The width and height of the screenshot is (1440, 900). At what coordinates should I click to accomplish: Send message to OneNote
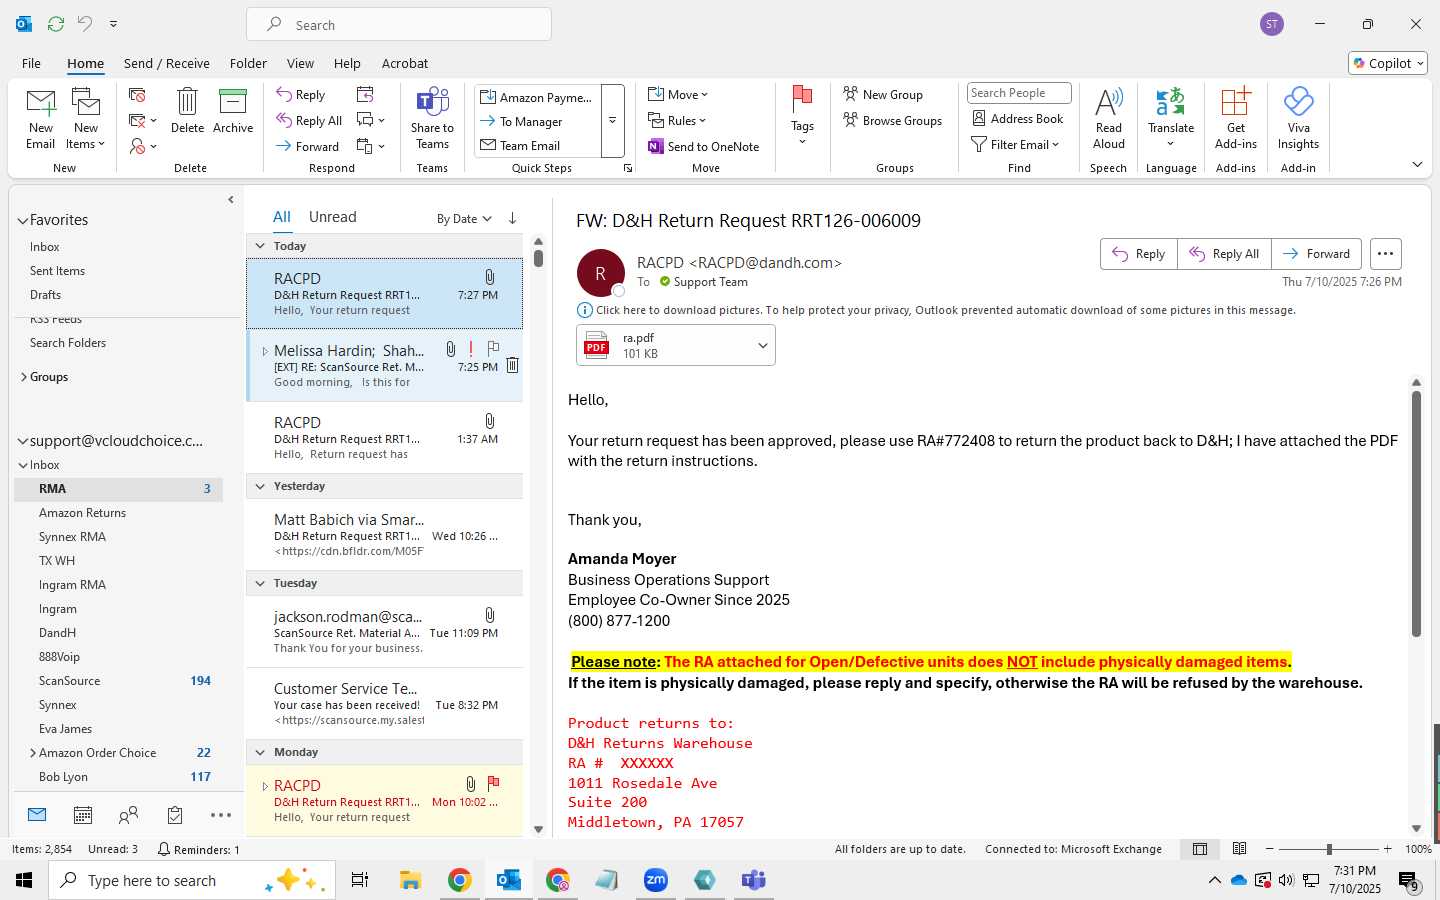[x=704, y=146]
